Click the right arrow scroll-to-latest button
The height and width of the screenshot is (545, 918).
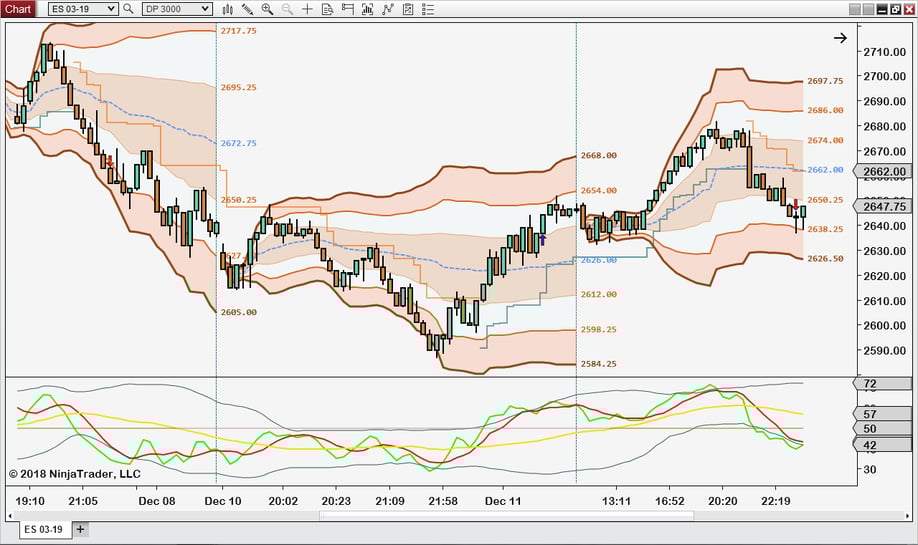click(840, 38)
